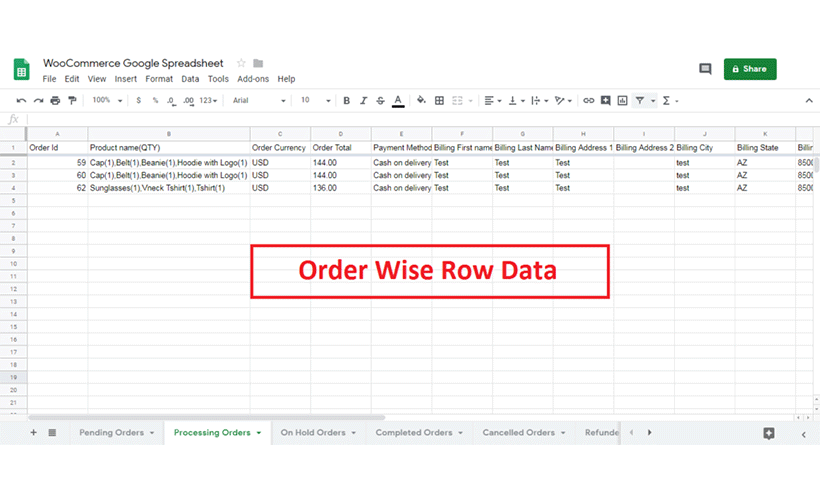Viewport: 820px width, 495px height.
Task: Move document using folder icon
Action: [x=258, y=63]
